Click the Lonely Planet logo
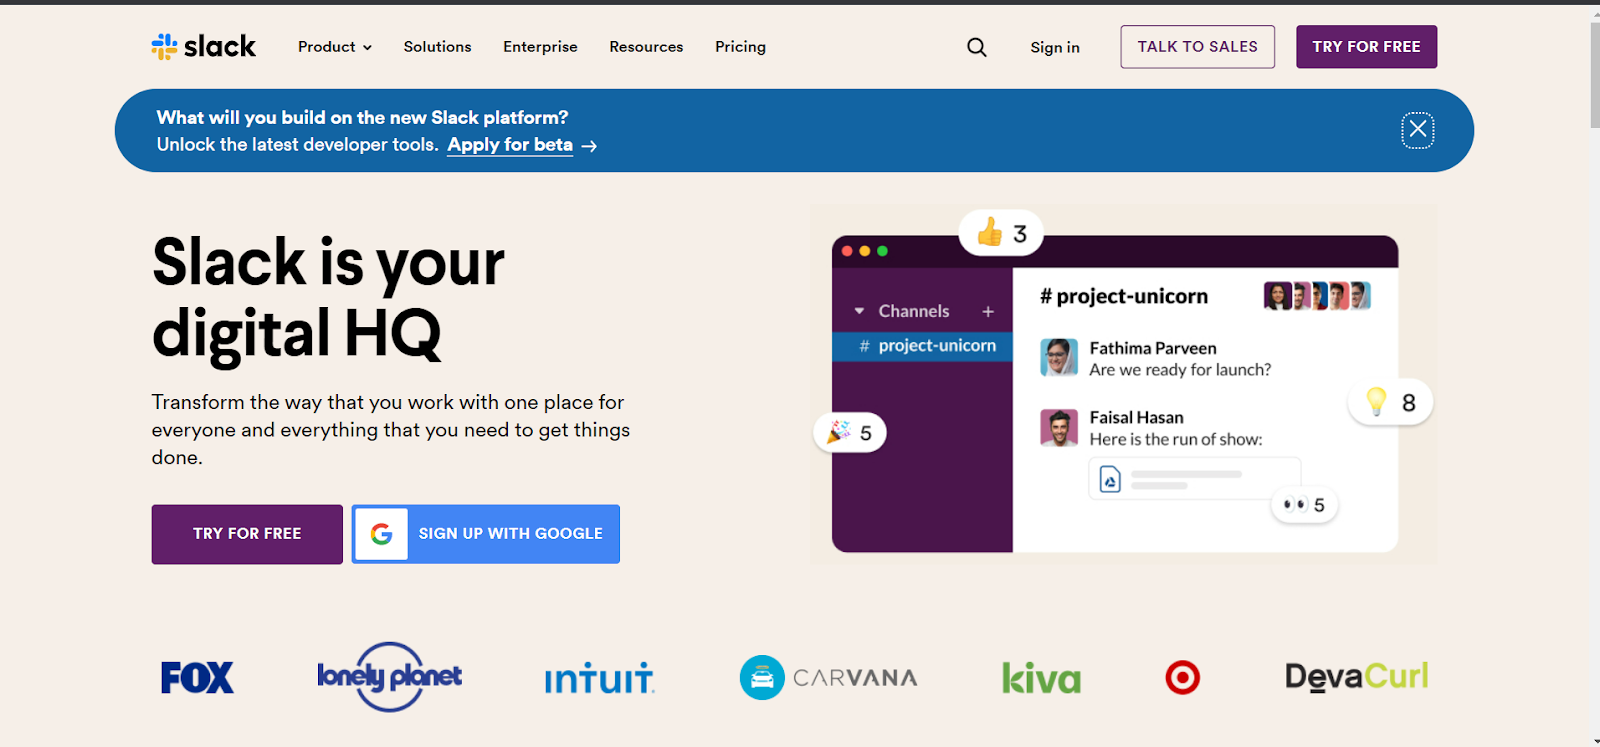Screen dimensions: 1600x747 (390, 677)
